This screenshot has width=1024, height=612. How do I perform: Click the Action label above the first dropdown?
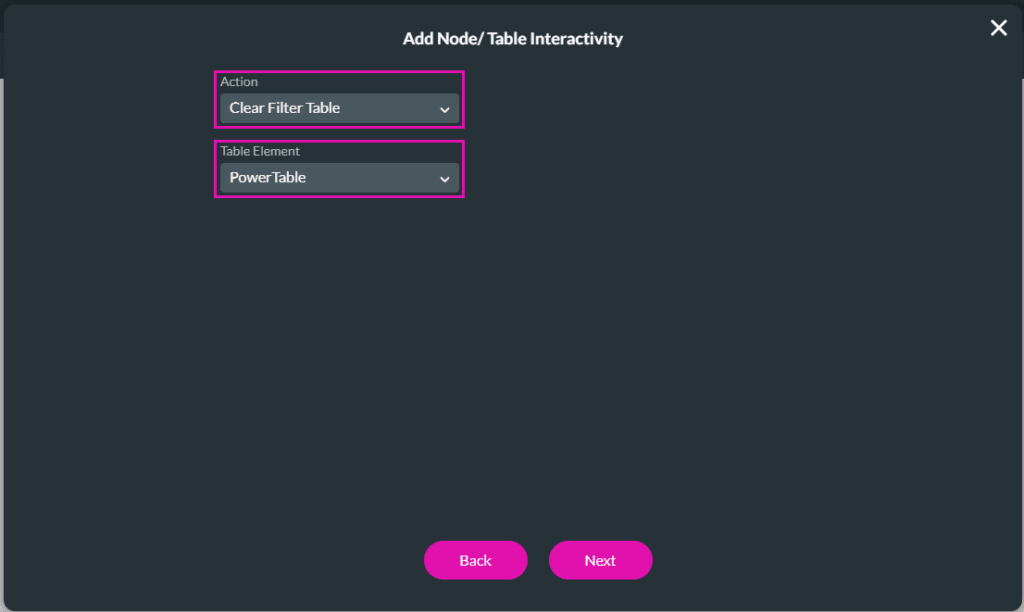[239, 82]
